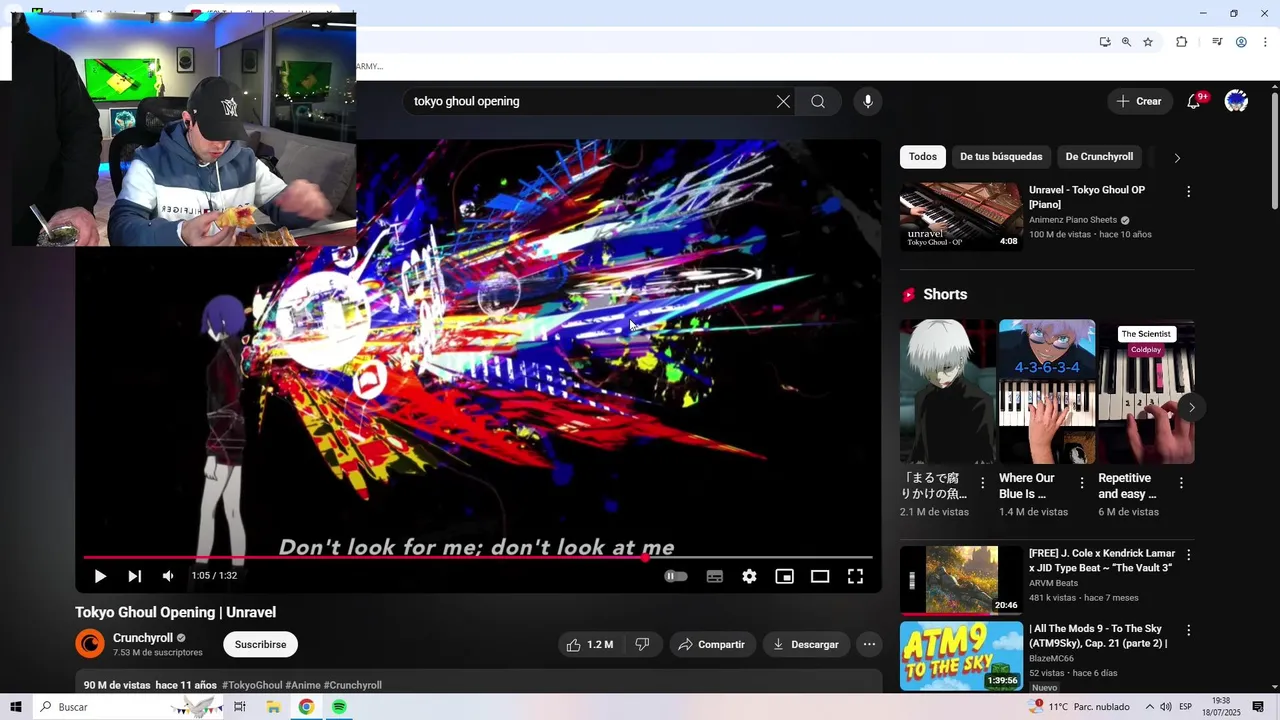This screenshot has width=1280, height=720.
Task: Select 'De tus búsquedas' chip
Action: [1001, 157]
